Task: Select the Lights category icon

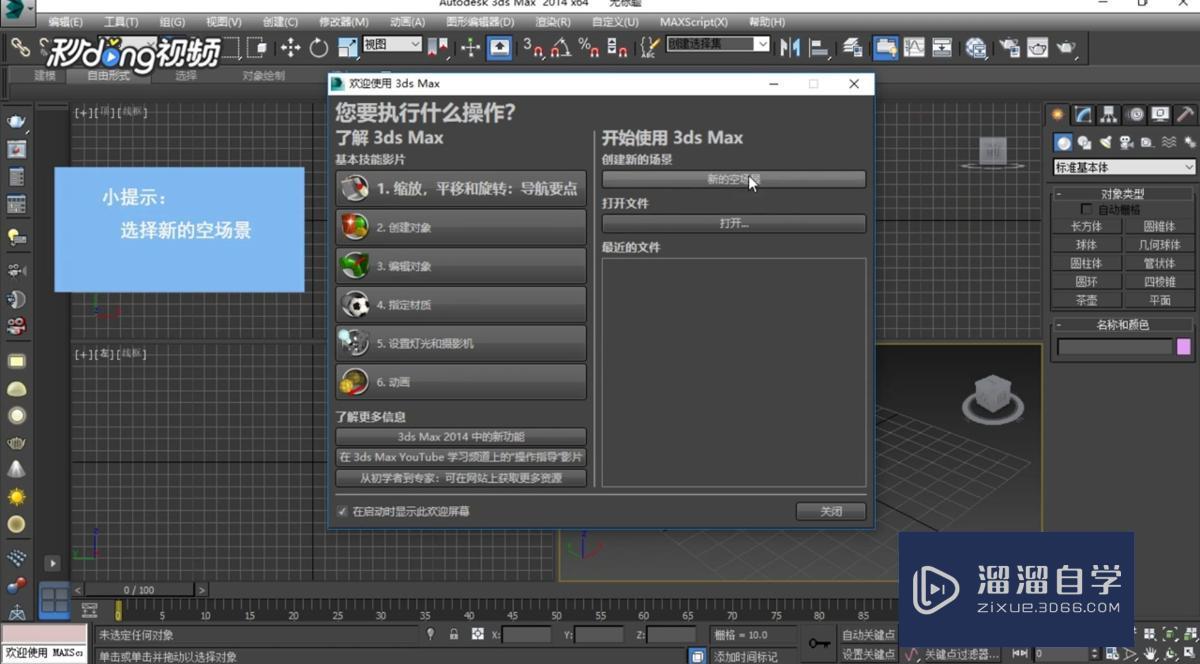Action: coord(1105,143)
